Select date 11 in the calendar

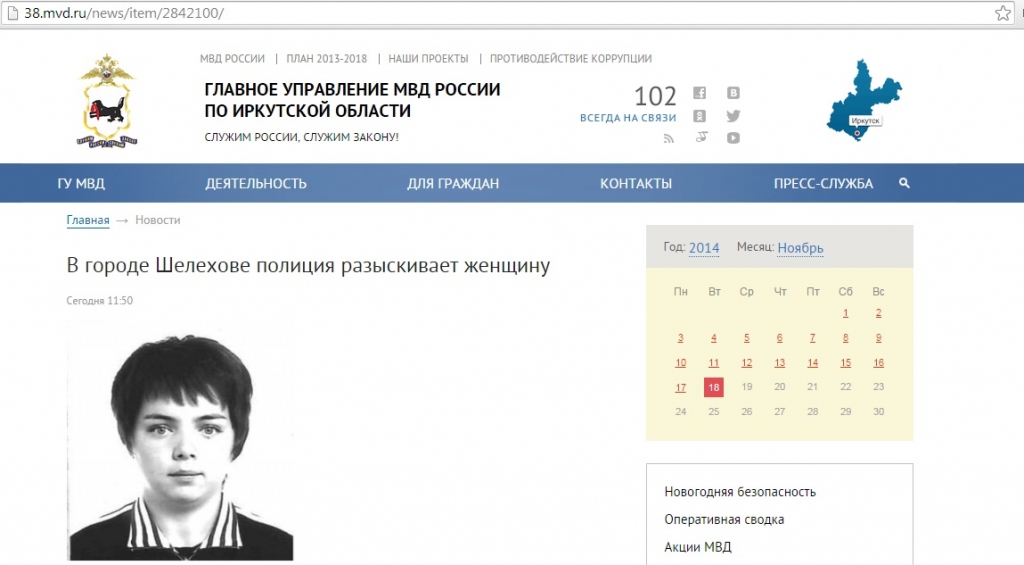714,363
